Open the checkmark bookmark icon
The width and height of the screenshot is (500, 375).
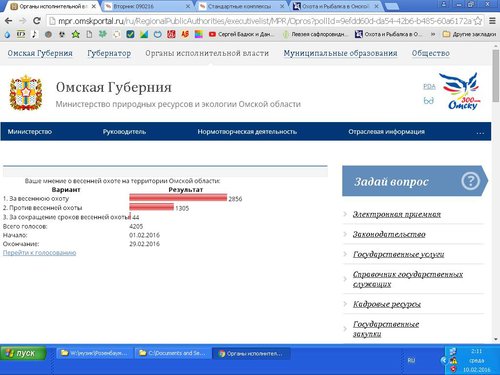130,34
